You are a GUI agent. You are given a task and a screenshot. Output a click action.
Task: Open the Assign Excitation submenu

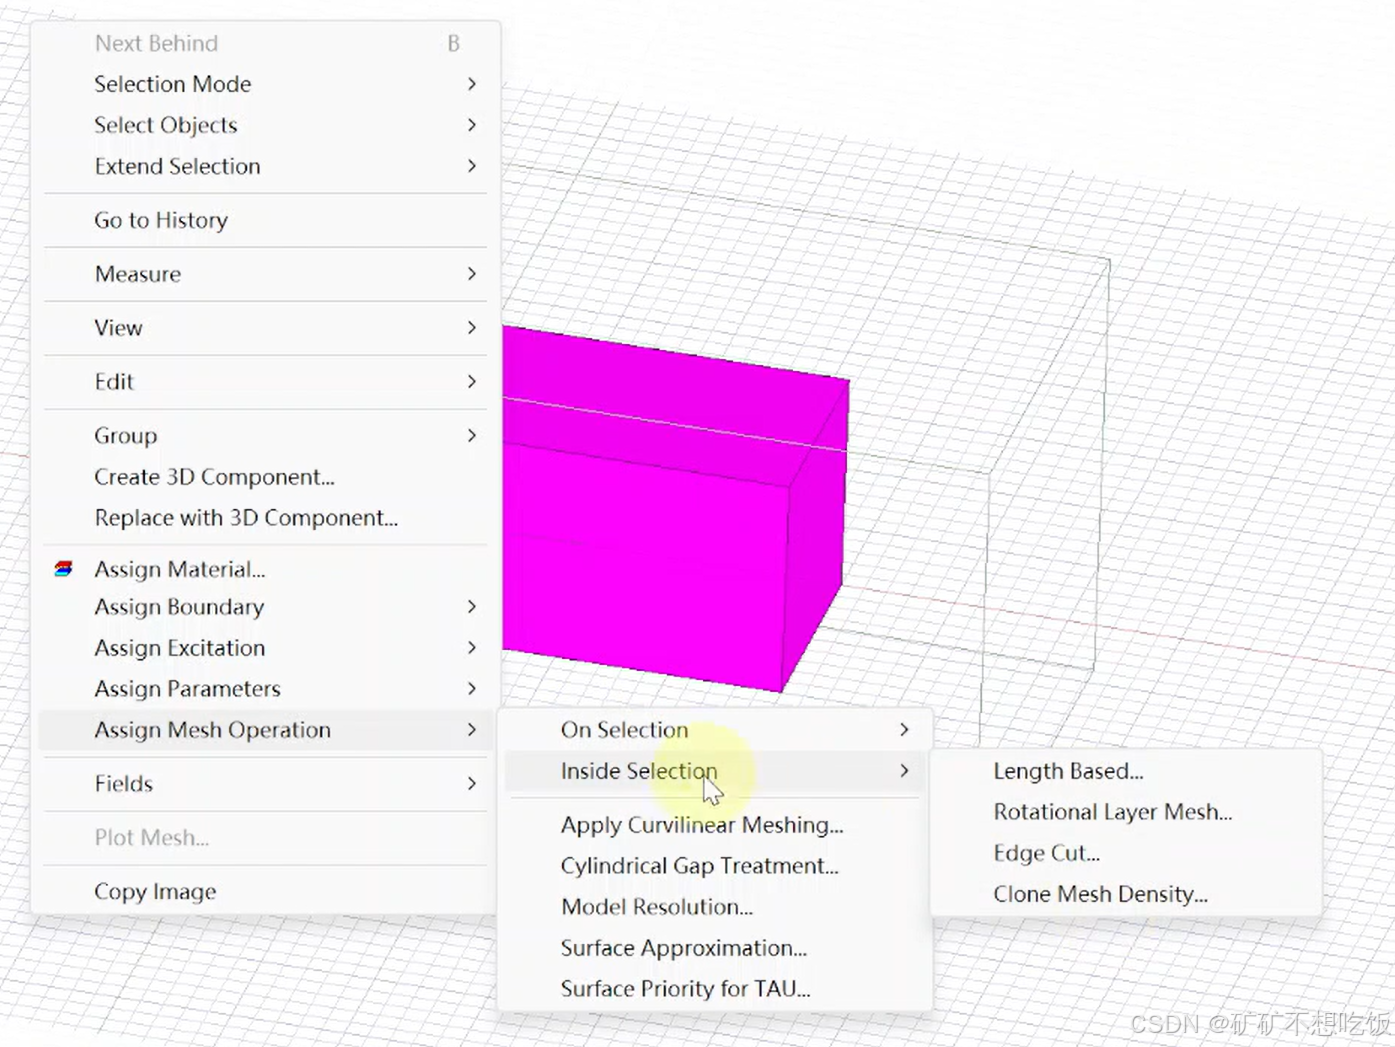[265, 648]
